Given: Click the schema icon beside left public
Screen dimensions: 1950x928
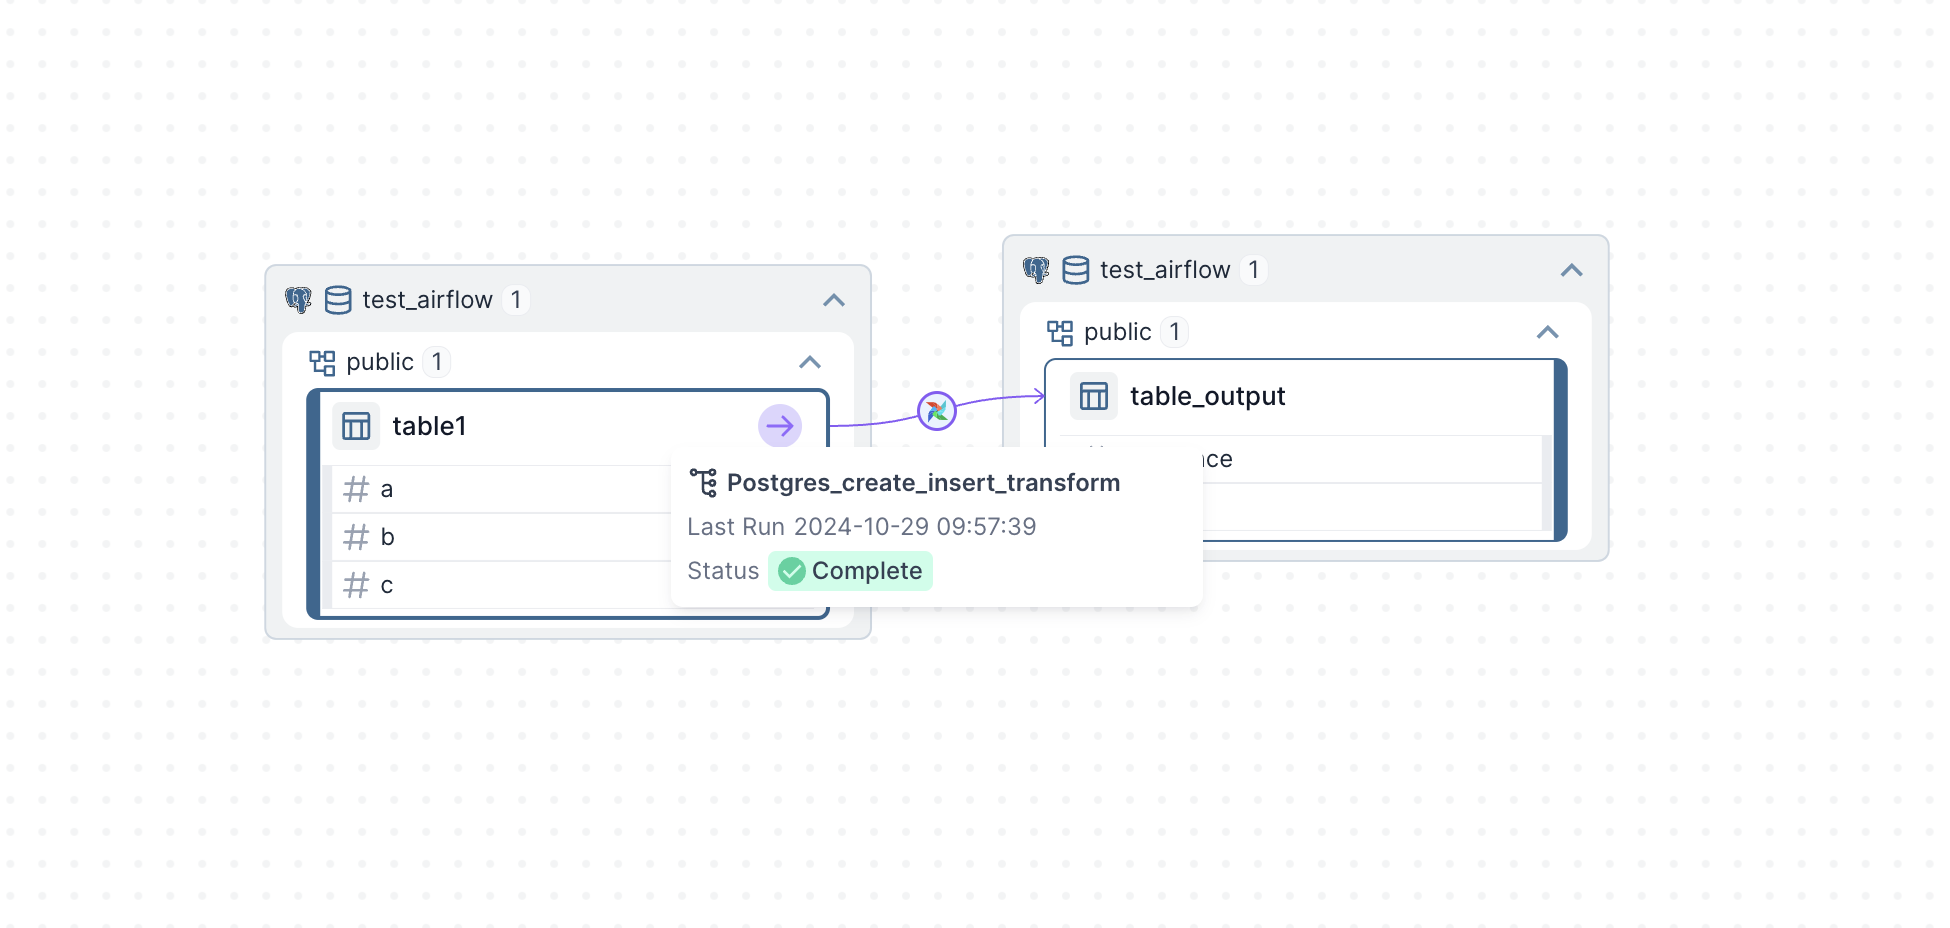Looking at the screenshot, I should tap(322, 362).
